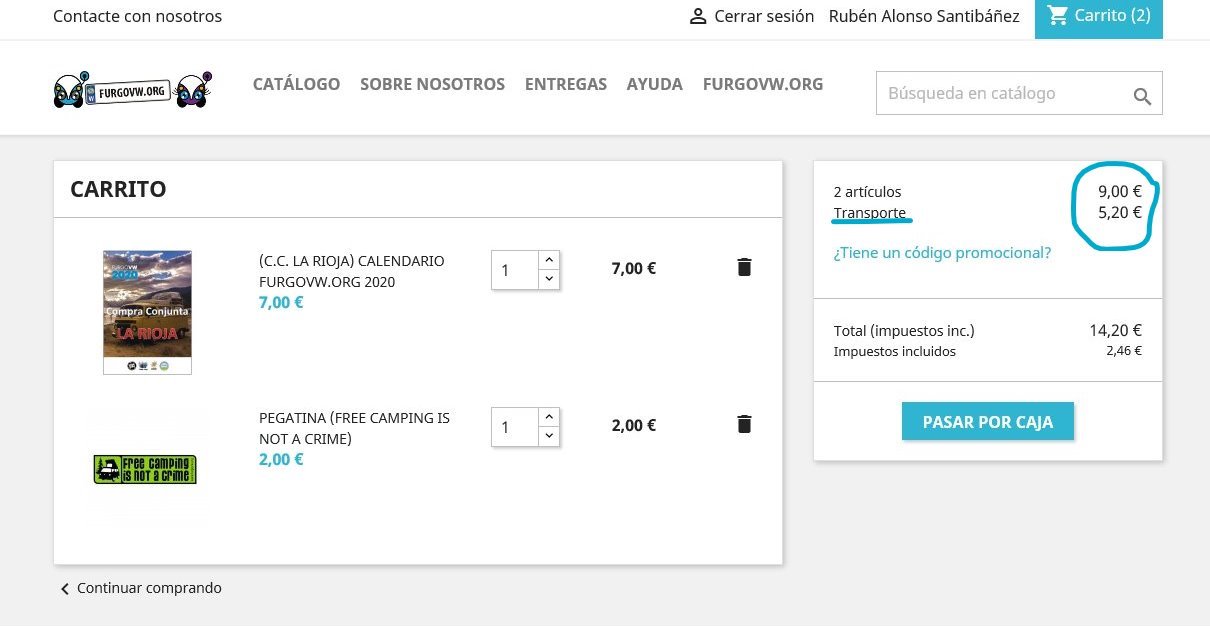Click the Transporte label in summary
1210x626 pixels.
point(870,213)
